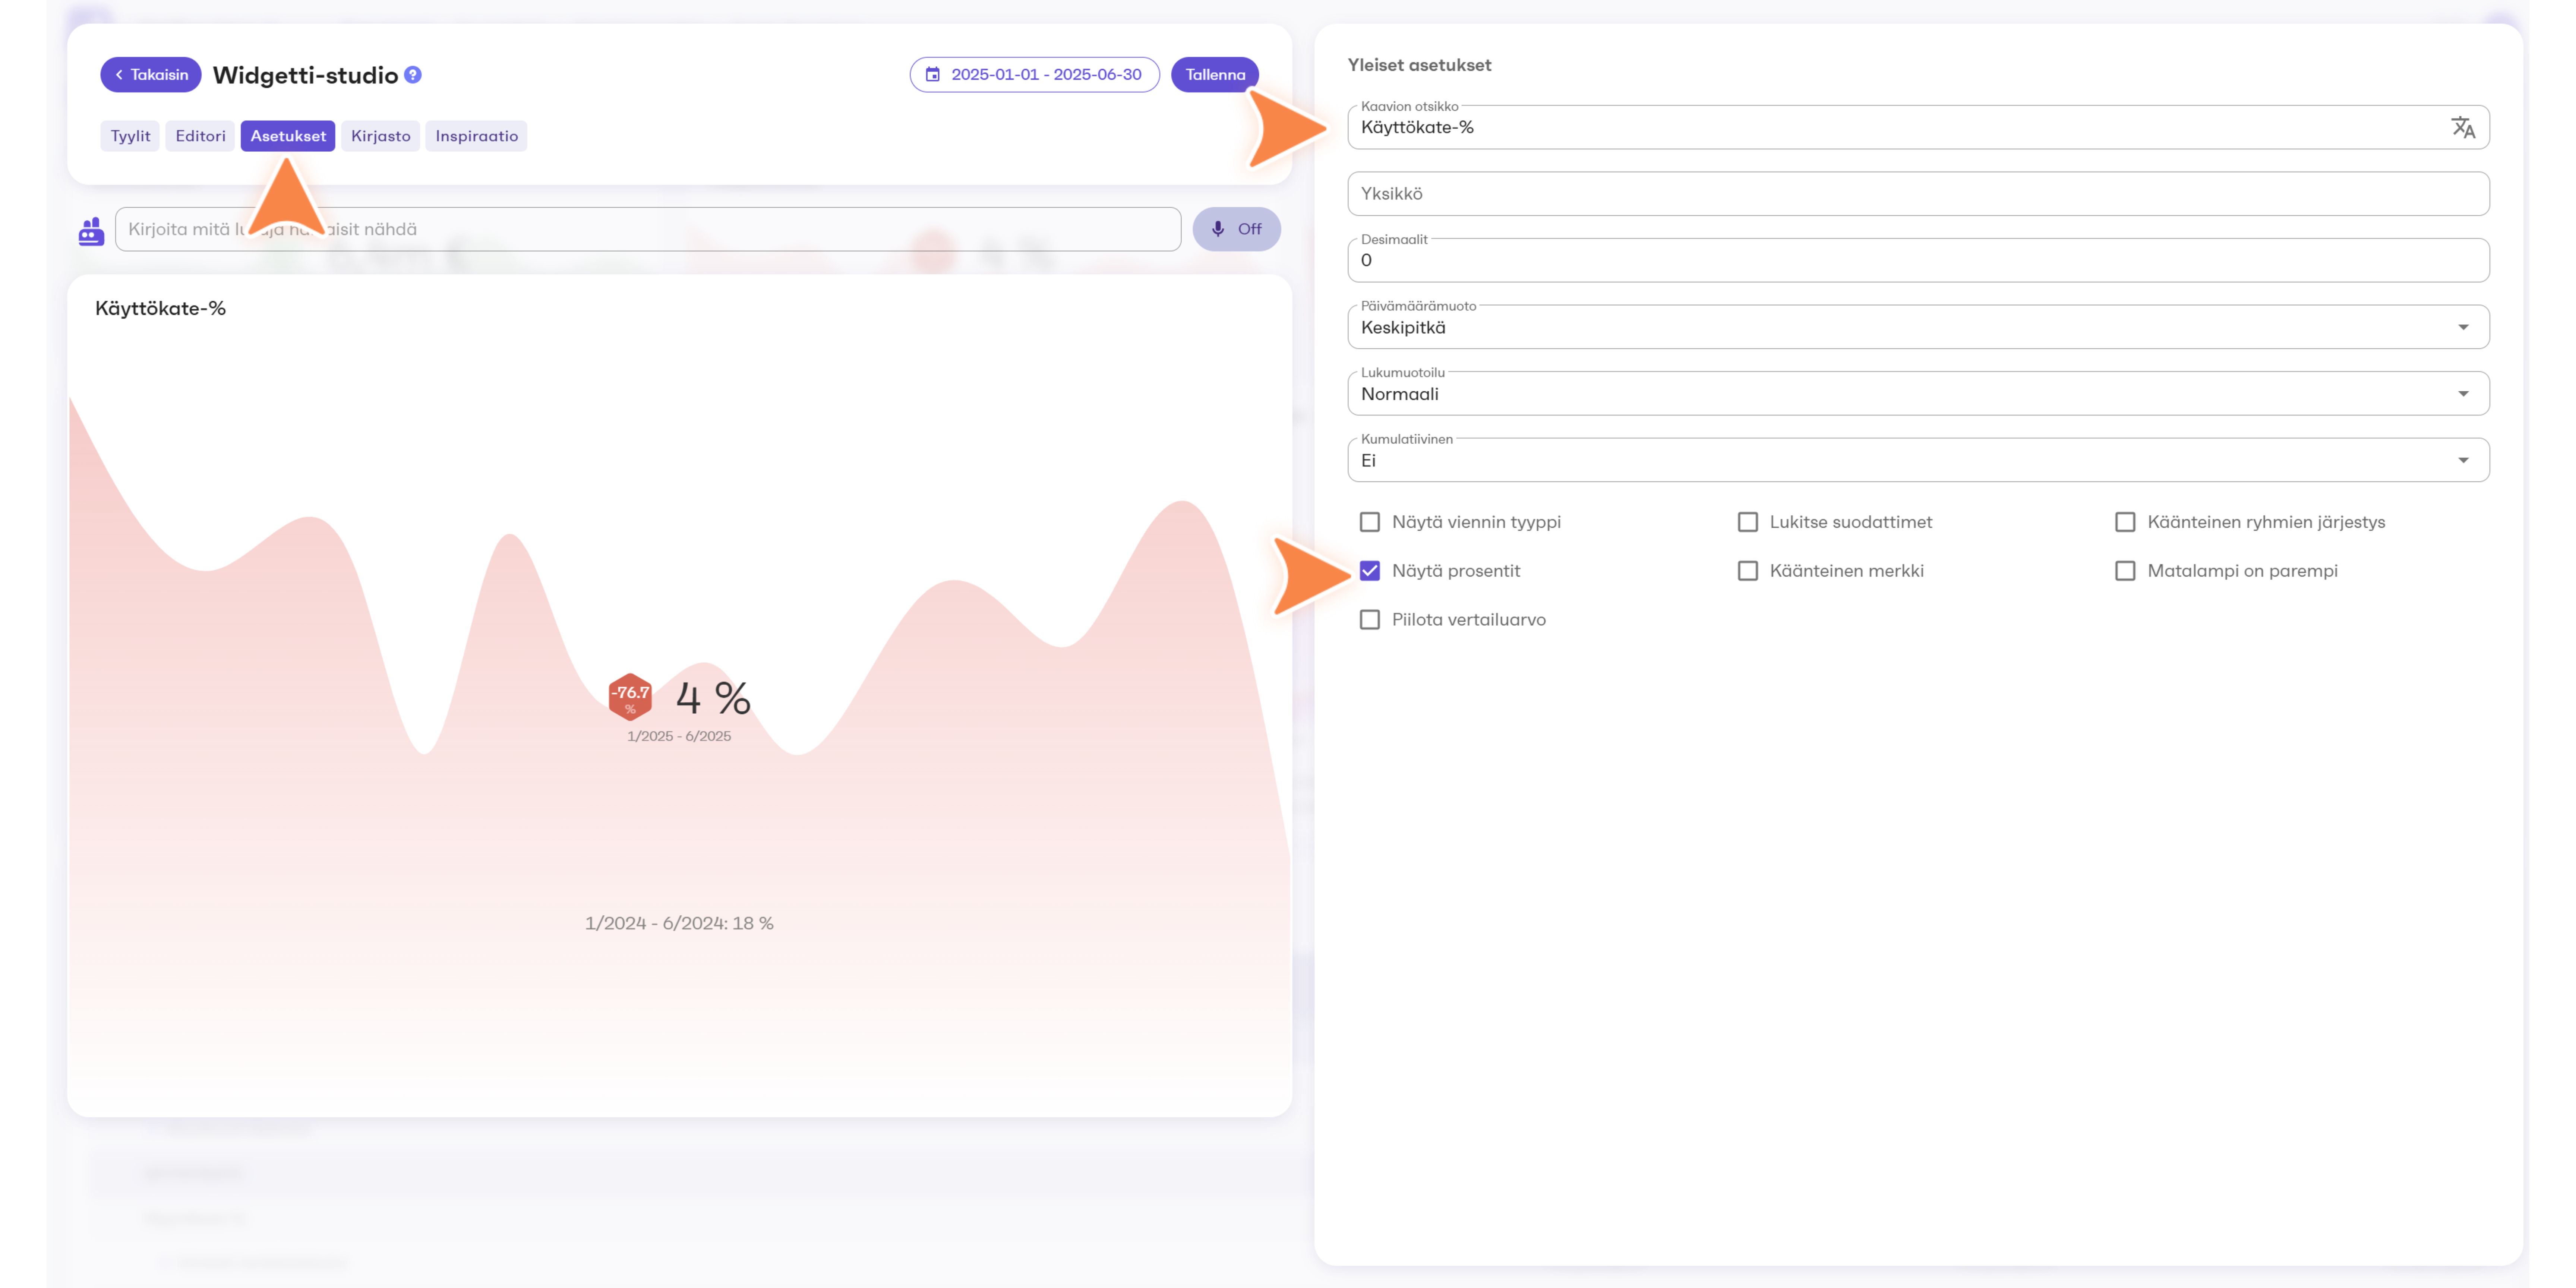
Task: Click the Tallenna save button
Action: point(1215,75)
